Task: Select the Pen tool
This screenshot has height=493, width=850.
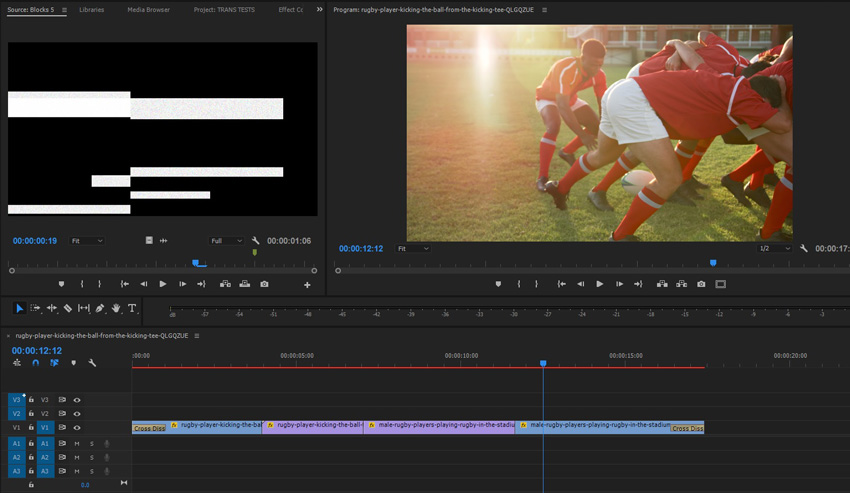Action: point(100,308)
